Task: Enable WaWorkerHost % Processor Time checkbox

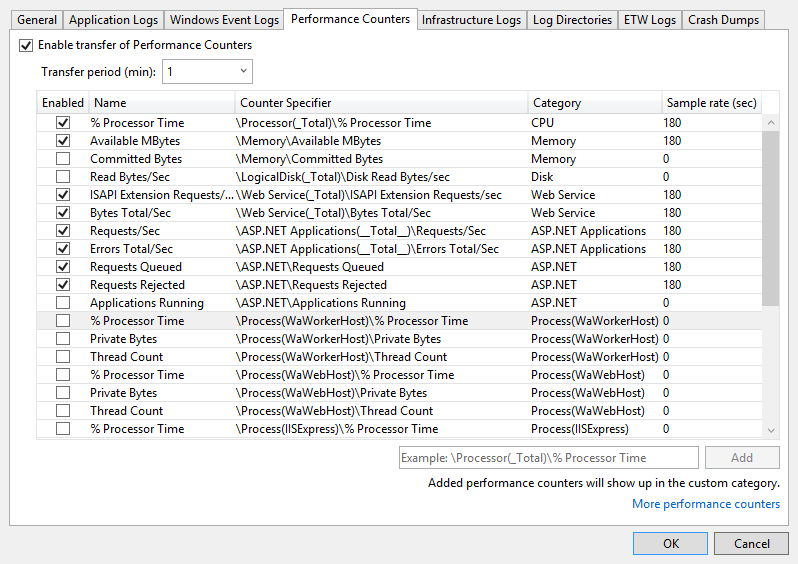Action: (63, 321)
